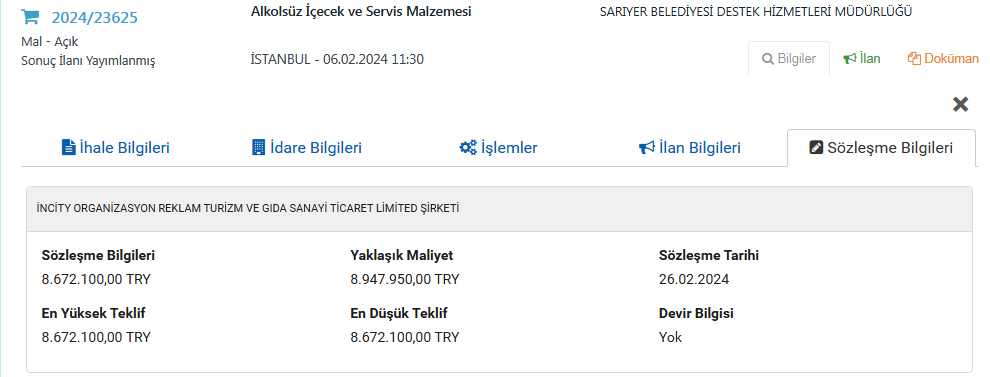
Task: Select the Bilgiler tab label
Action: [x=797, y=59]
